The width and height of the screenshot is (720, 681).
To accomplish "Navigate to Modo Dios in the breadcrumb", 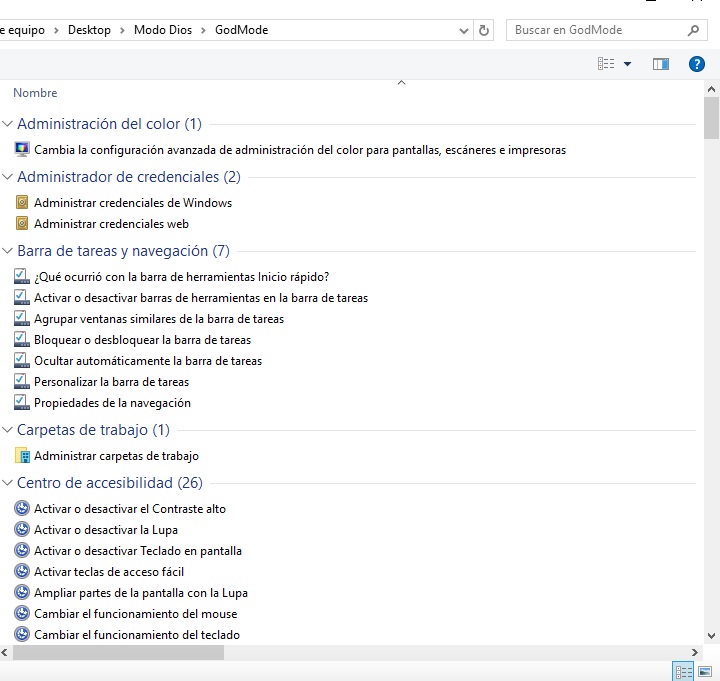I will [163, 30].
